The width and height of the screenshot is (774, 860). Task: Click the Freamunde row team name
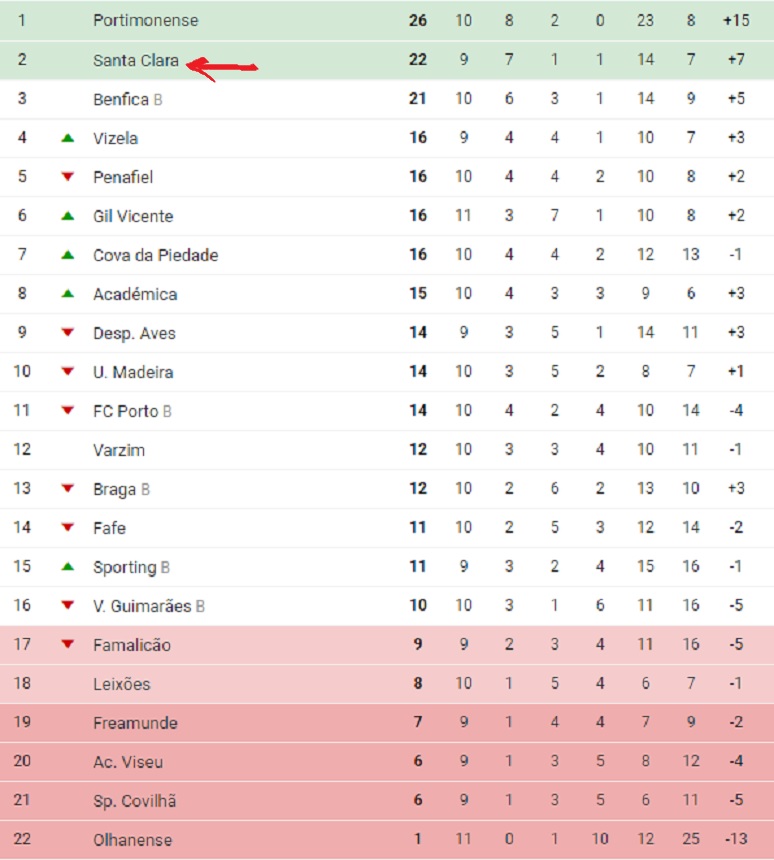(x=135, y=723)
